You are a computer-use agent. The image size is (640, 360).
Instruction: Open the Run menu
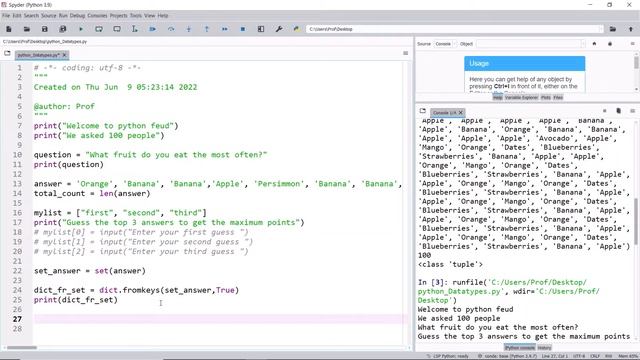[63, 16]
